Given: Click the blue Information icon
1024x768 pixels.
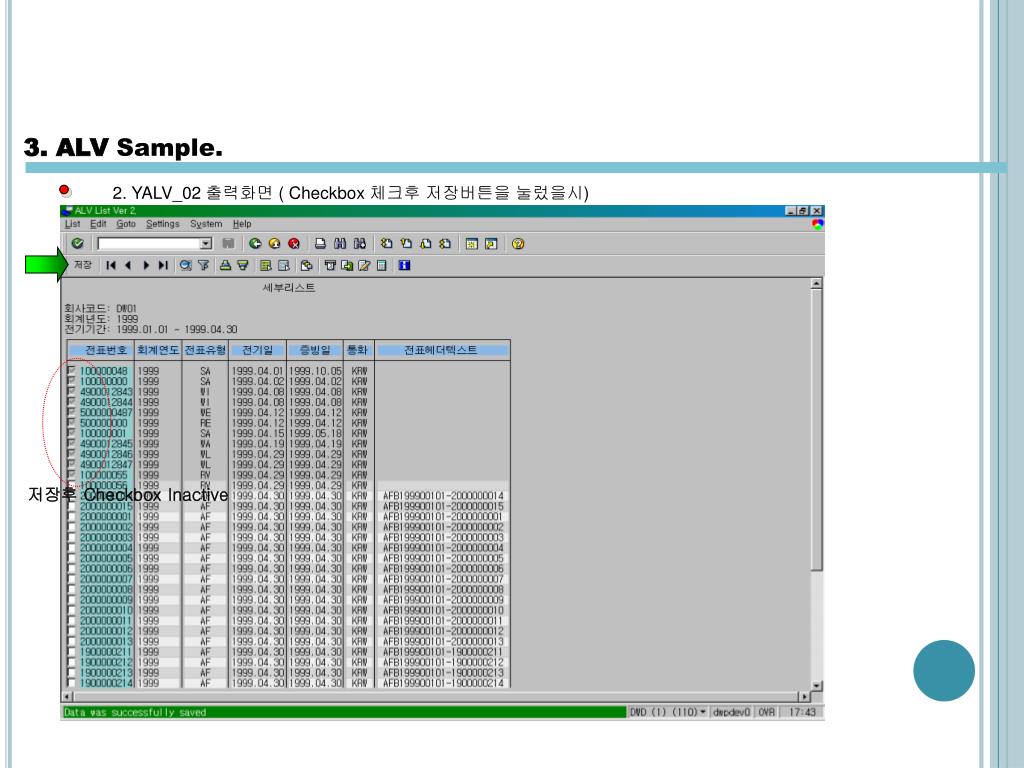Looking at the screenshot, I should [x=404, y=265].
